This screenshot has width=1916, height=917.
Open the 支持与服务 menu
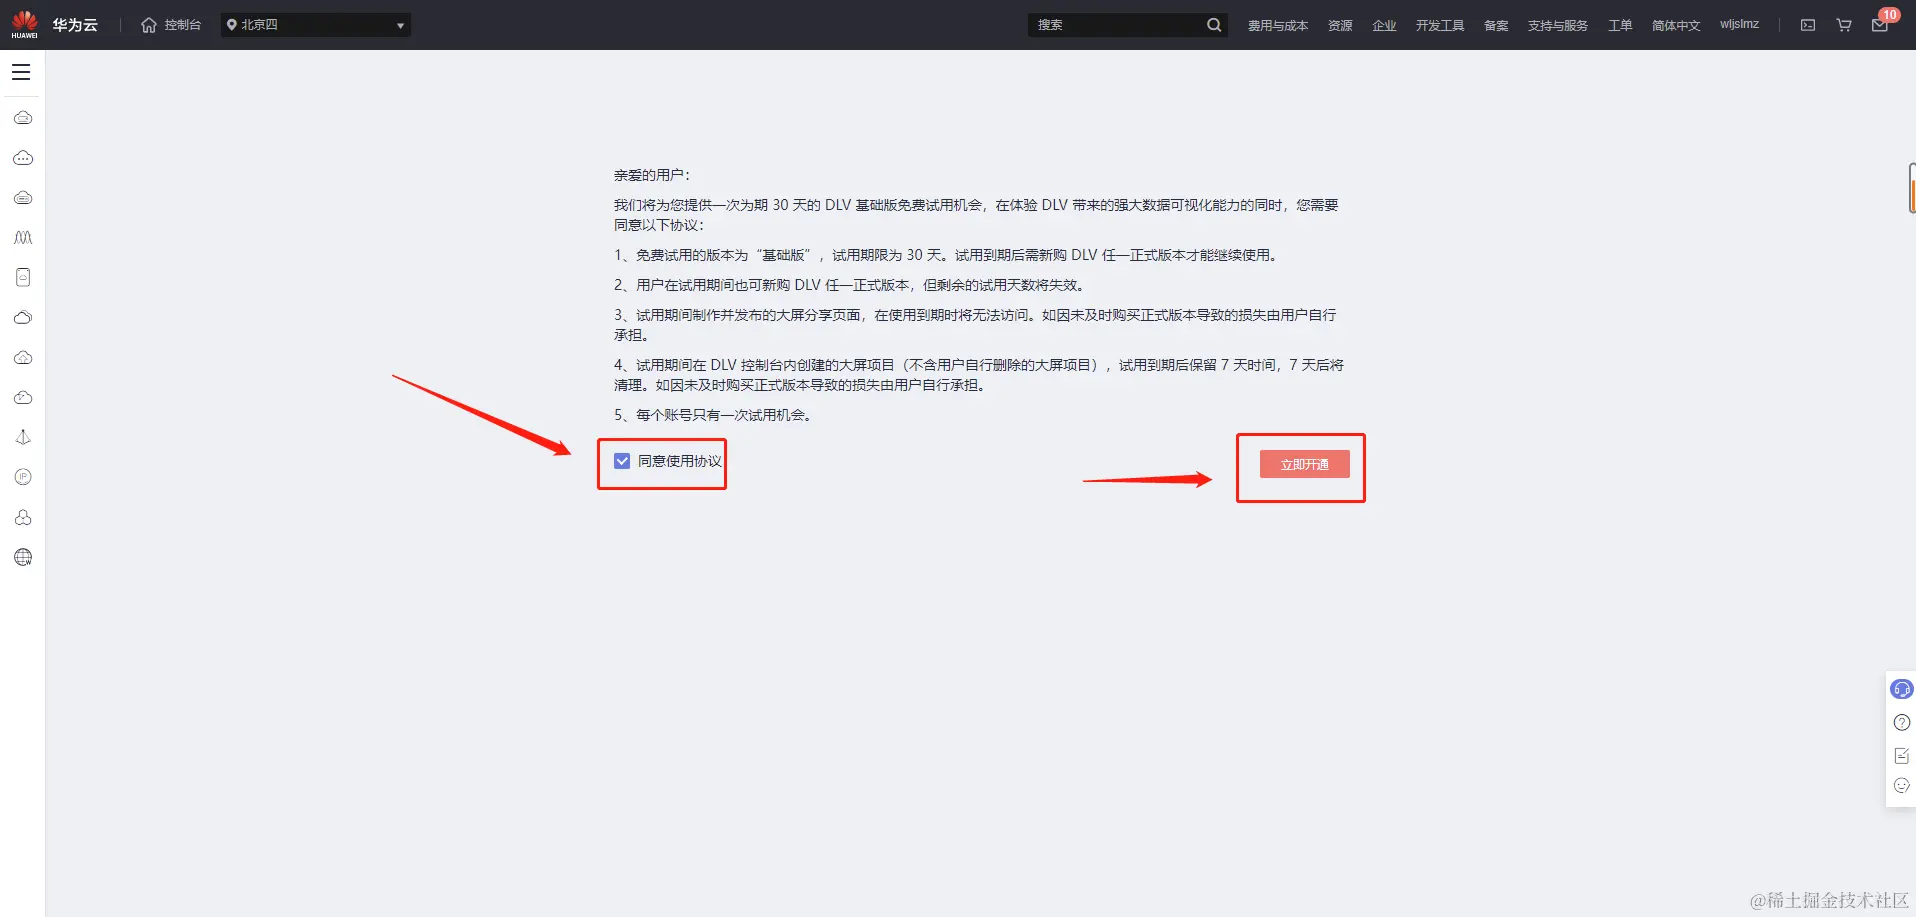point(1558,25)
